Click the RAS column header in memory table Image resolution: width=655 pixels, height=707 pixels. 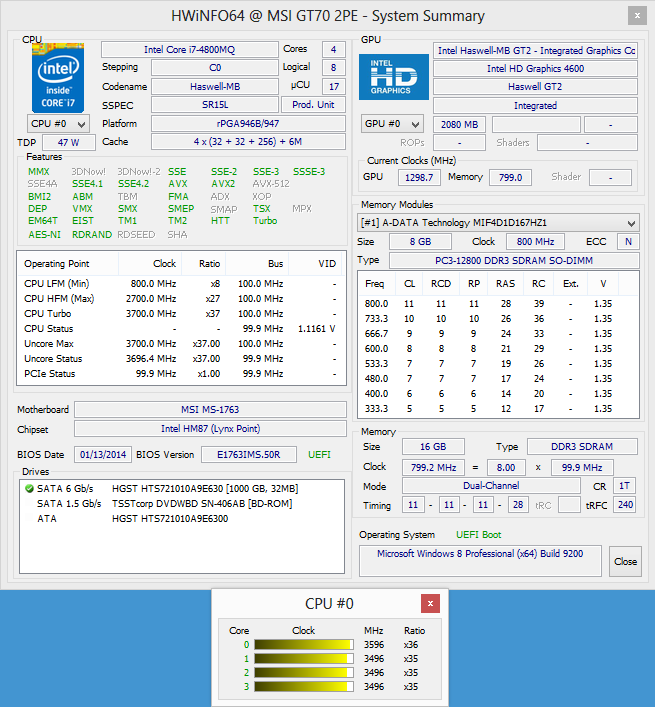(x=505, y=284)
